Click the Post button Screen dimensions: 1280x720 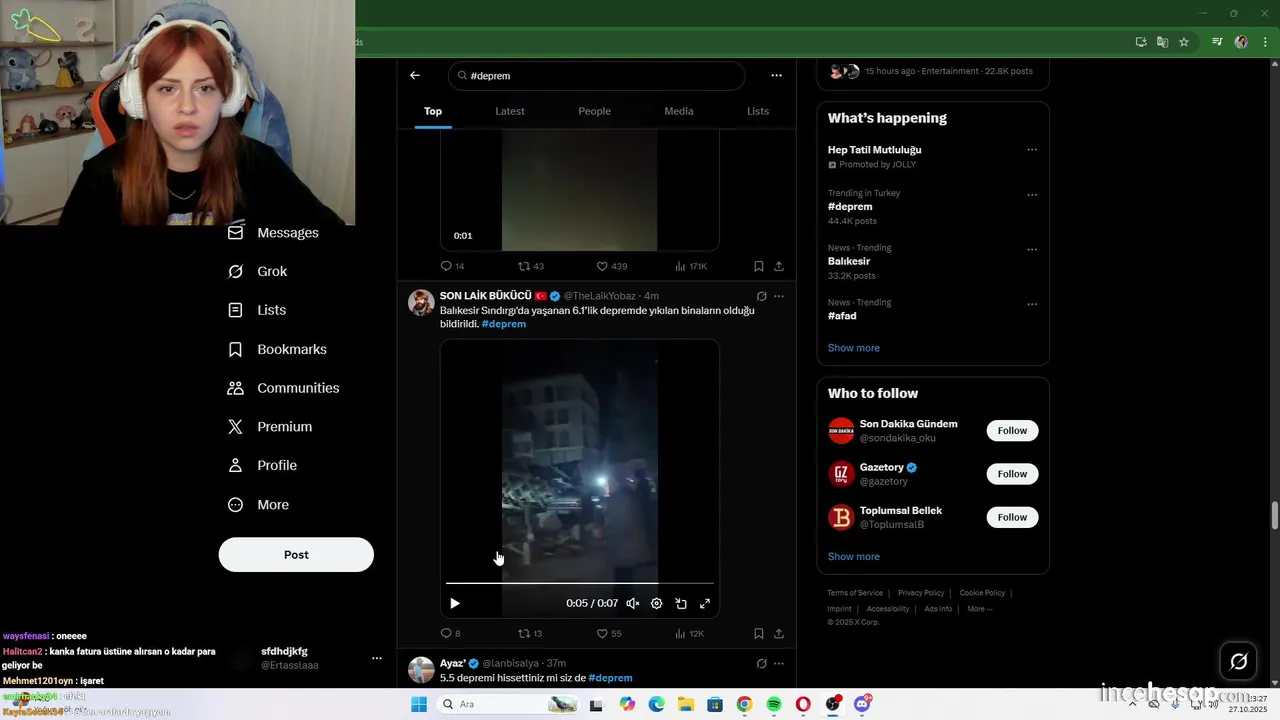(296, 555)
